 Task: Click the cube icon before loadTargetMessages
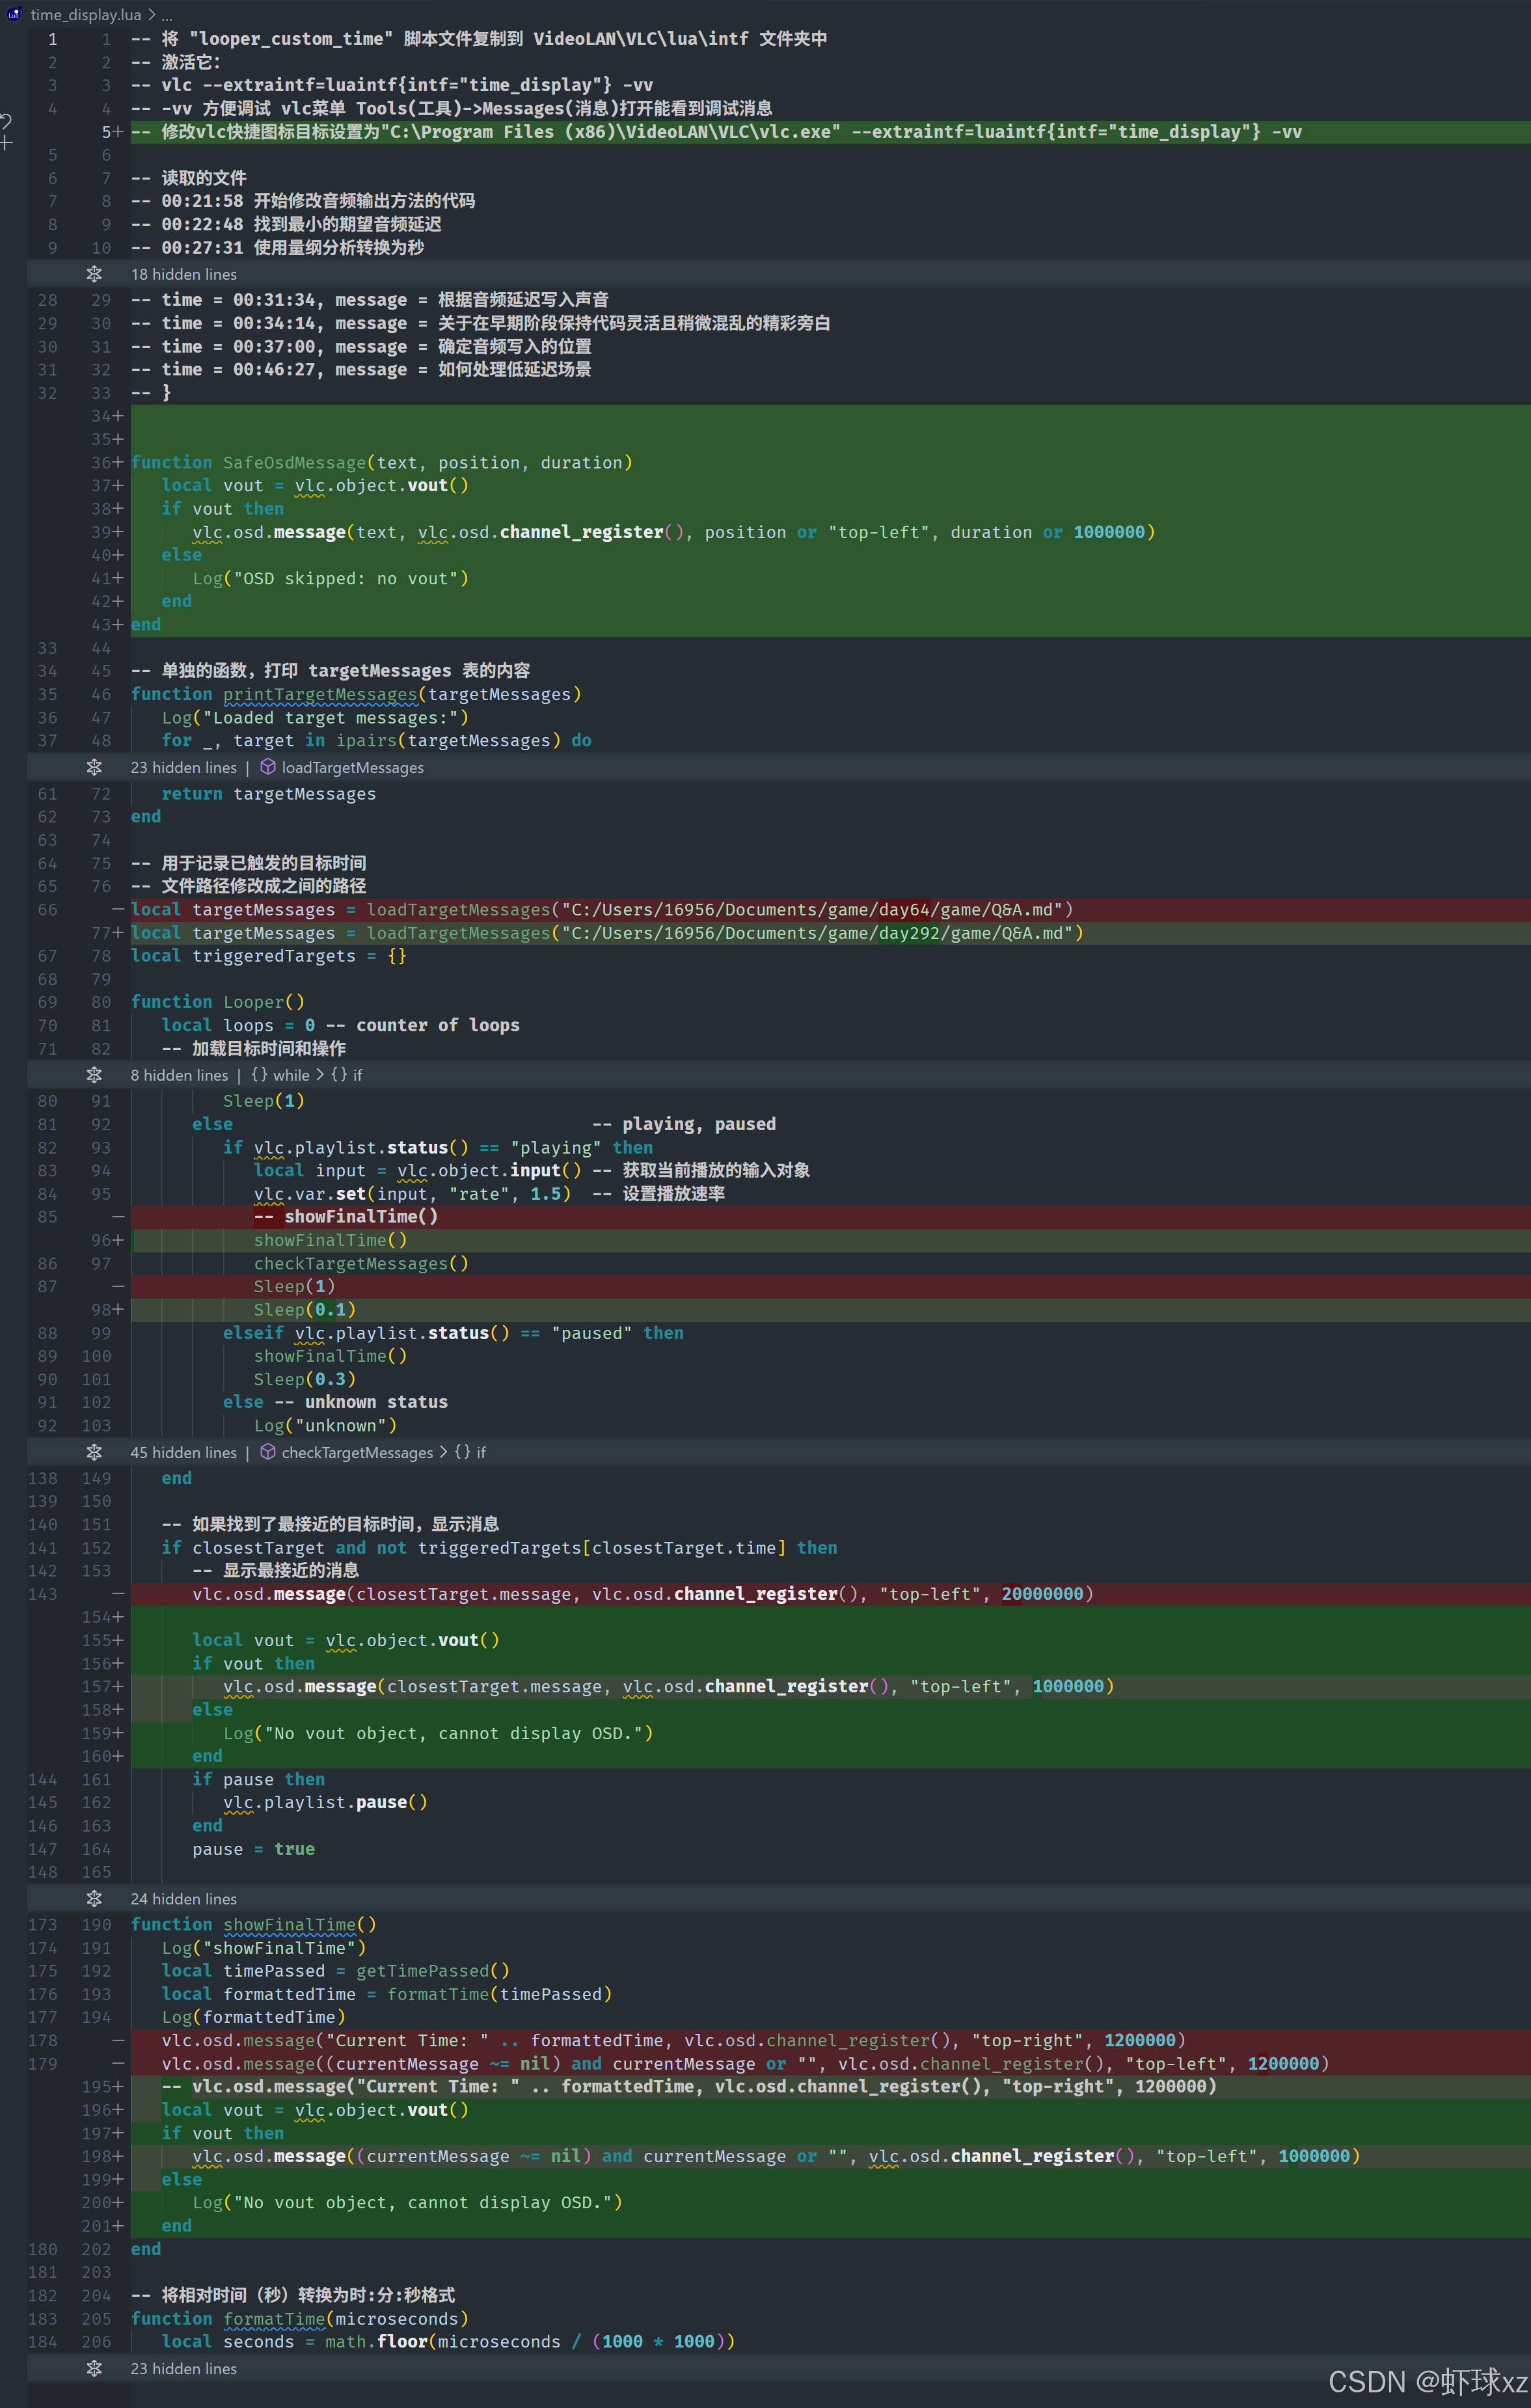click(267, 767)
